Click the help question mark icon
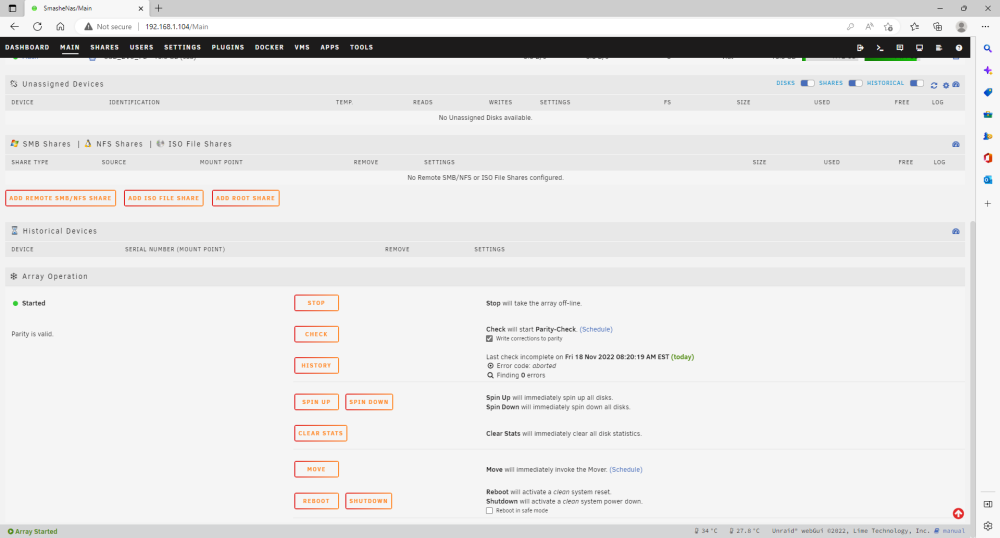This screenshot has width=1000, height=538. [x=959, y=48]
